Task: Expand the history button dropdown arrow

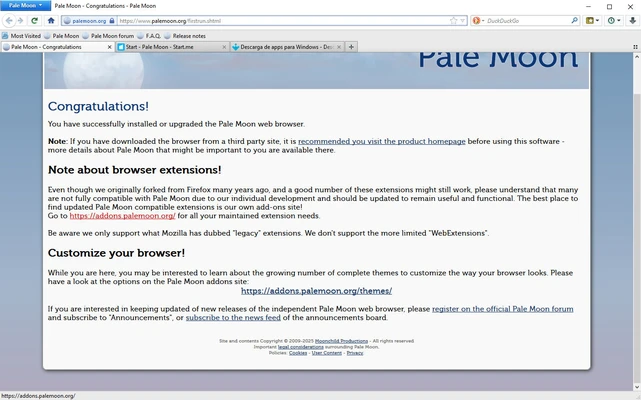Action: click(x=619, y=20)
